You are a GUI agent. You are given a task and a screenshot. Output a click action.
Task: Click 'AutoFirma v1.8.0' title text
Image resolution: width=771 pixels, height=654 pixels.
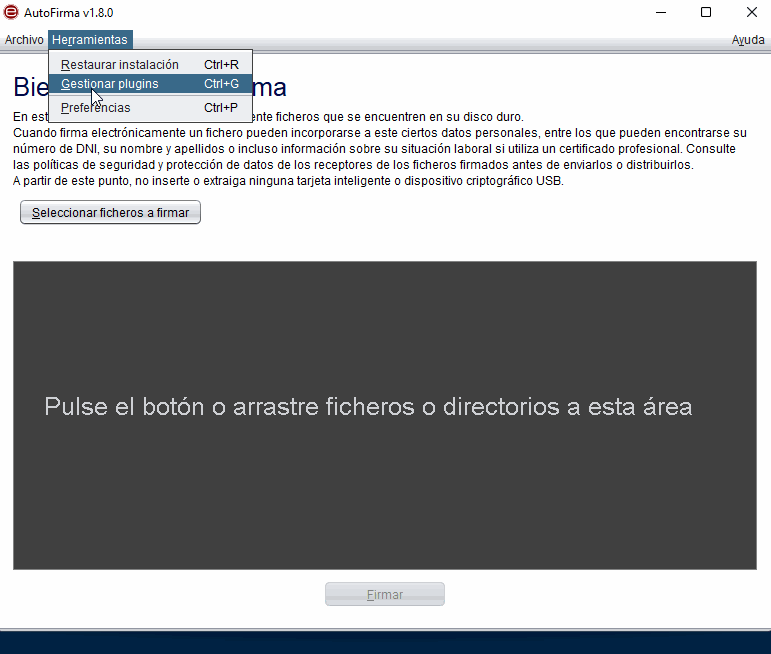coord(68,13)
